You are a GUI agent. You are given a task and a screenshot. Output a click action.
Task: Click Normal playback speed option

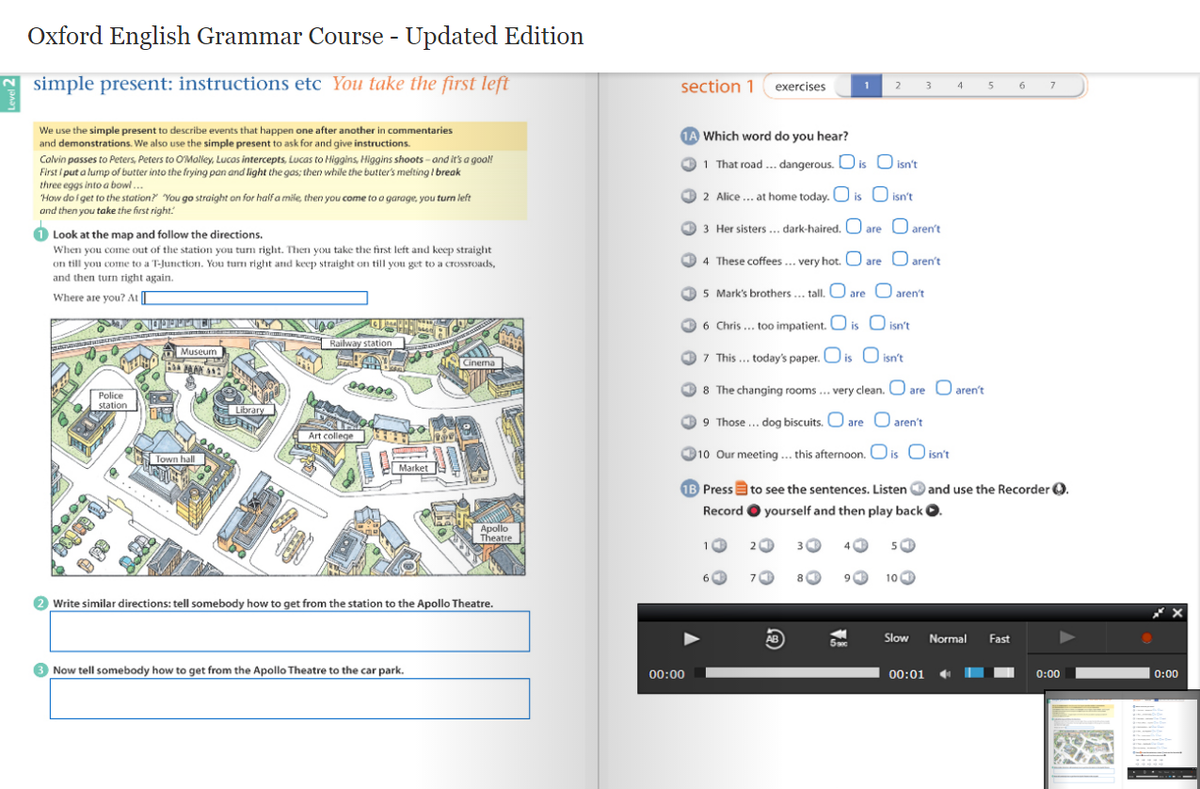point(947,637)
